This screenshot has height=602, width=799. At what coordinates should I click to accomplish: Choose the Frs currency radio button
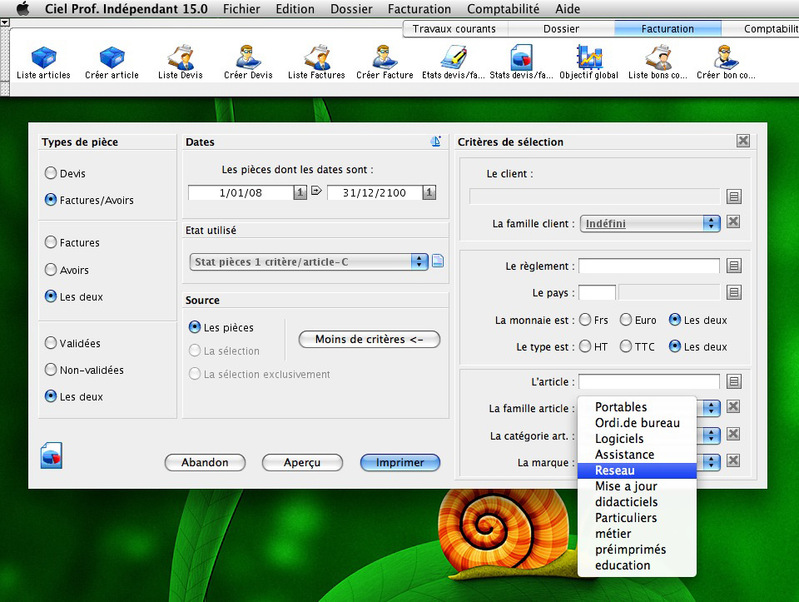585,320
